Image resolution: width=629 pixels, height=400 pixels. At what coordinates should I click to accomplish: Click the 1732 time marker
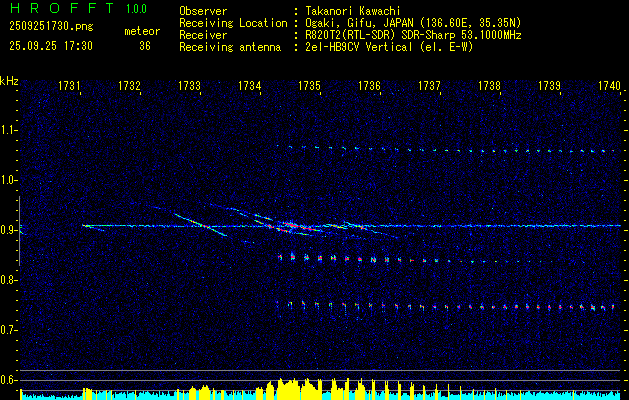129,86
